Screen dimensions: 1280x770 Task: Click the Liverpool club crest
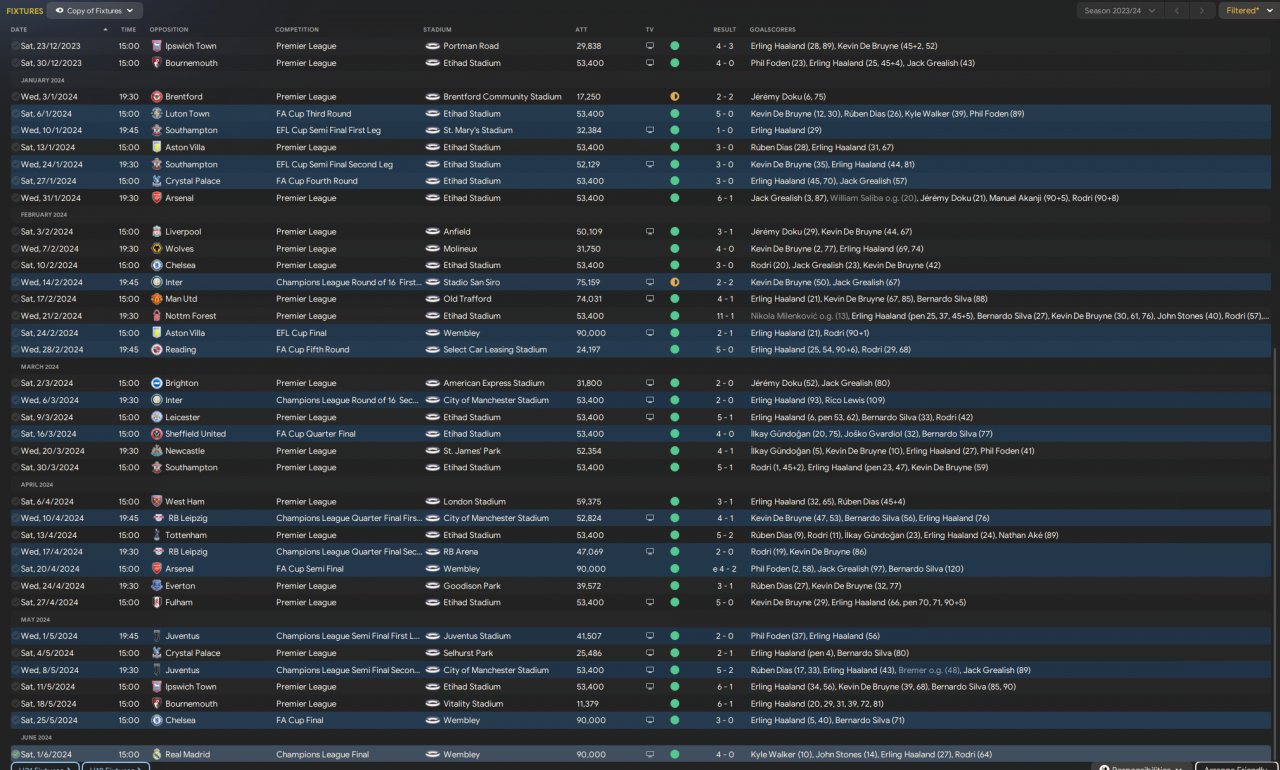[157, 232]
